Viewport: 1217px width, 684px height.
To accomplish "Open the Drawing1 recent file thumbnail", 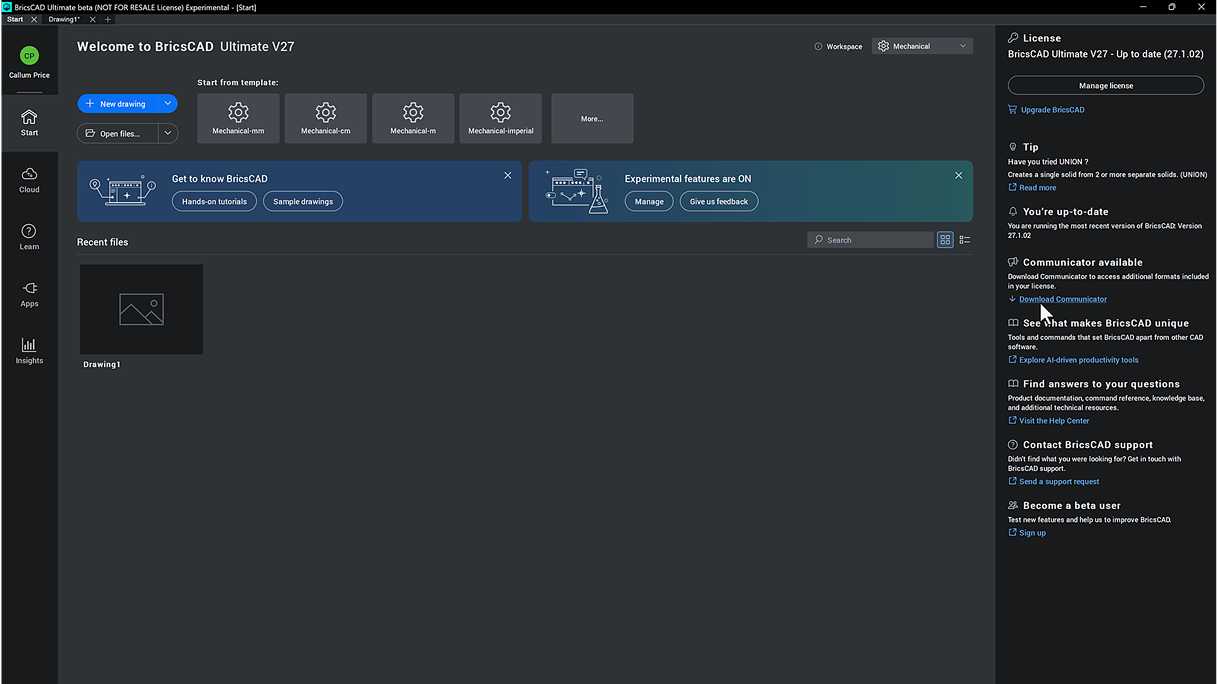I will (141, 309).
